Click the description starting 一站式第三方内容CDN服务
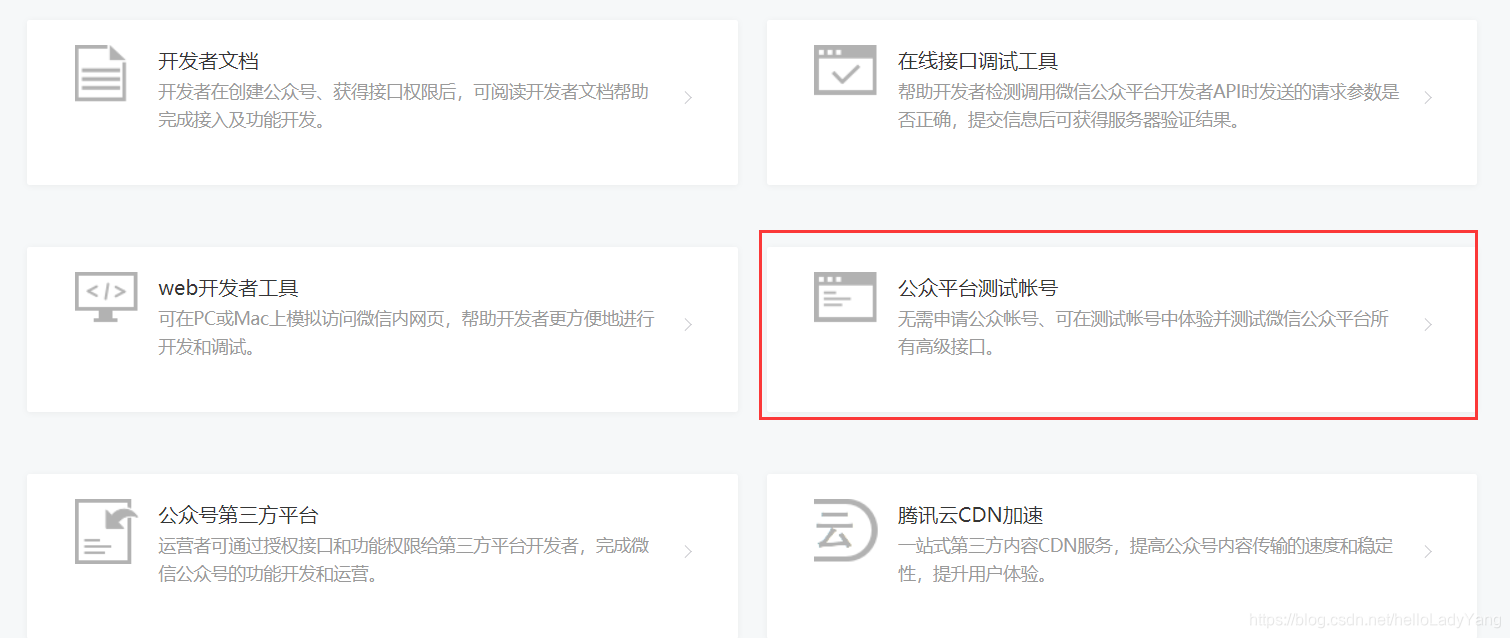 coord(1146,560)
